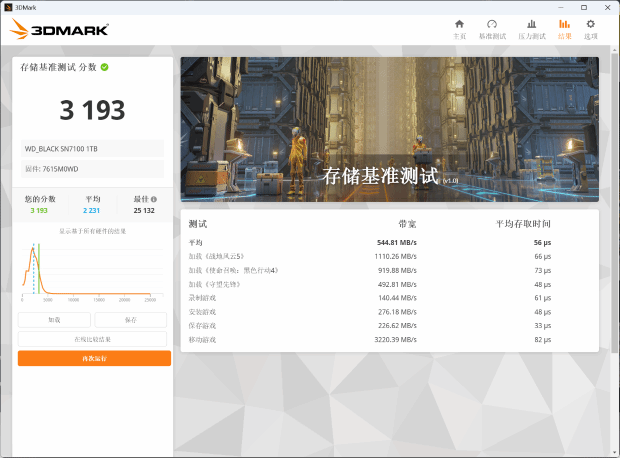
Task: Click the 加载《使命召唤：黑色行动4》 row label
Action: [x=234, y=271]
